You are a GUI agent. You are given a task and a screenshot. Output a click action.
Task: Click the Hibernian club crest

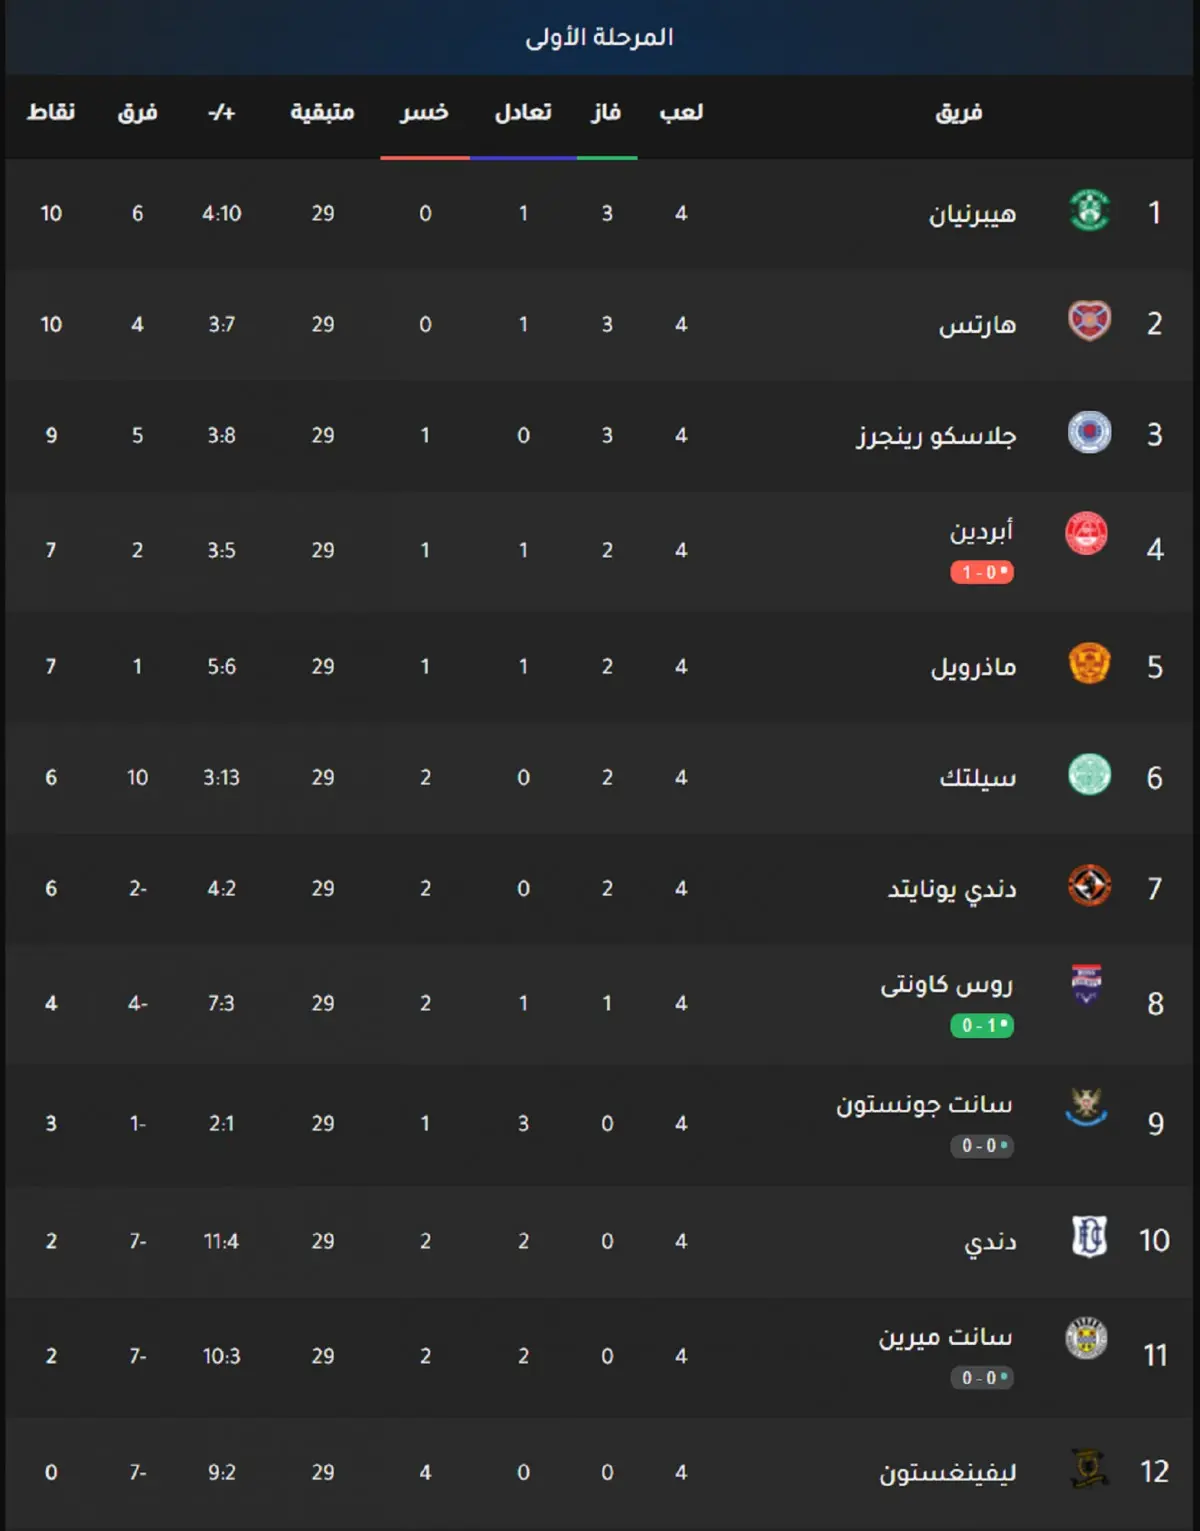tap(1089, 211)
